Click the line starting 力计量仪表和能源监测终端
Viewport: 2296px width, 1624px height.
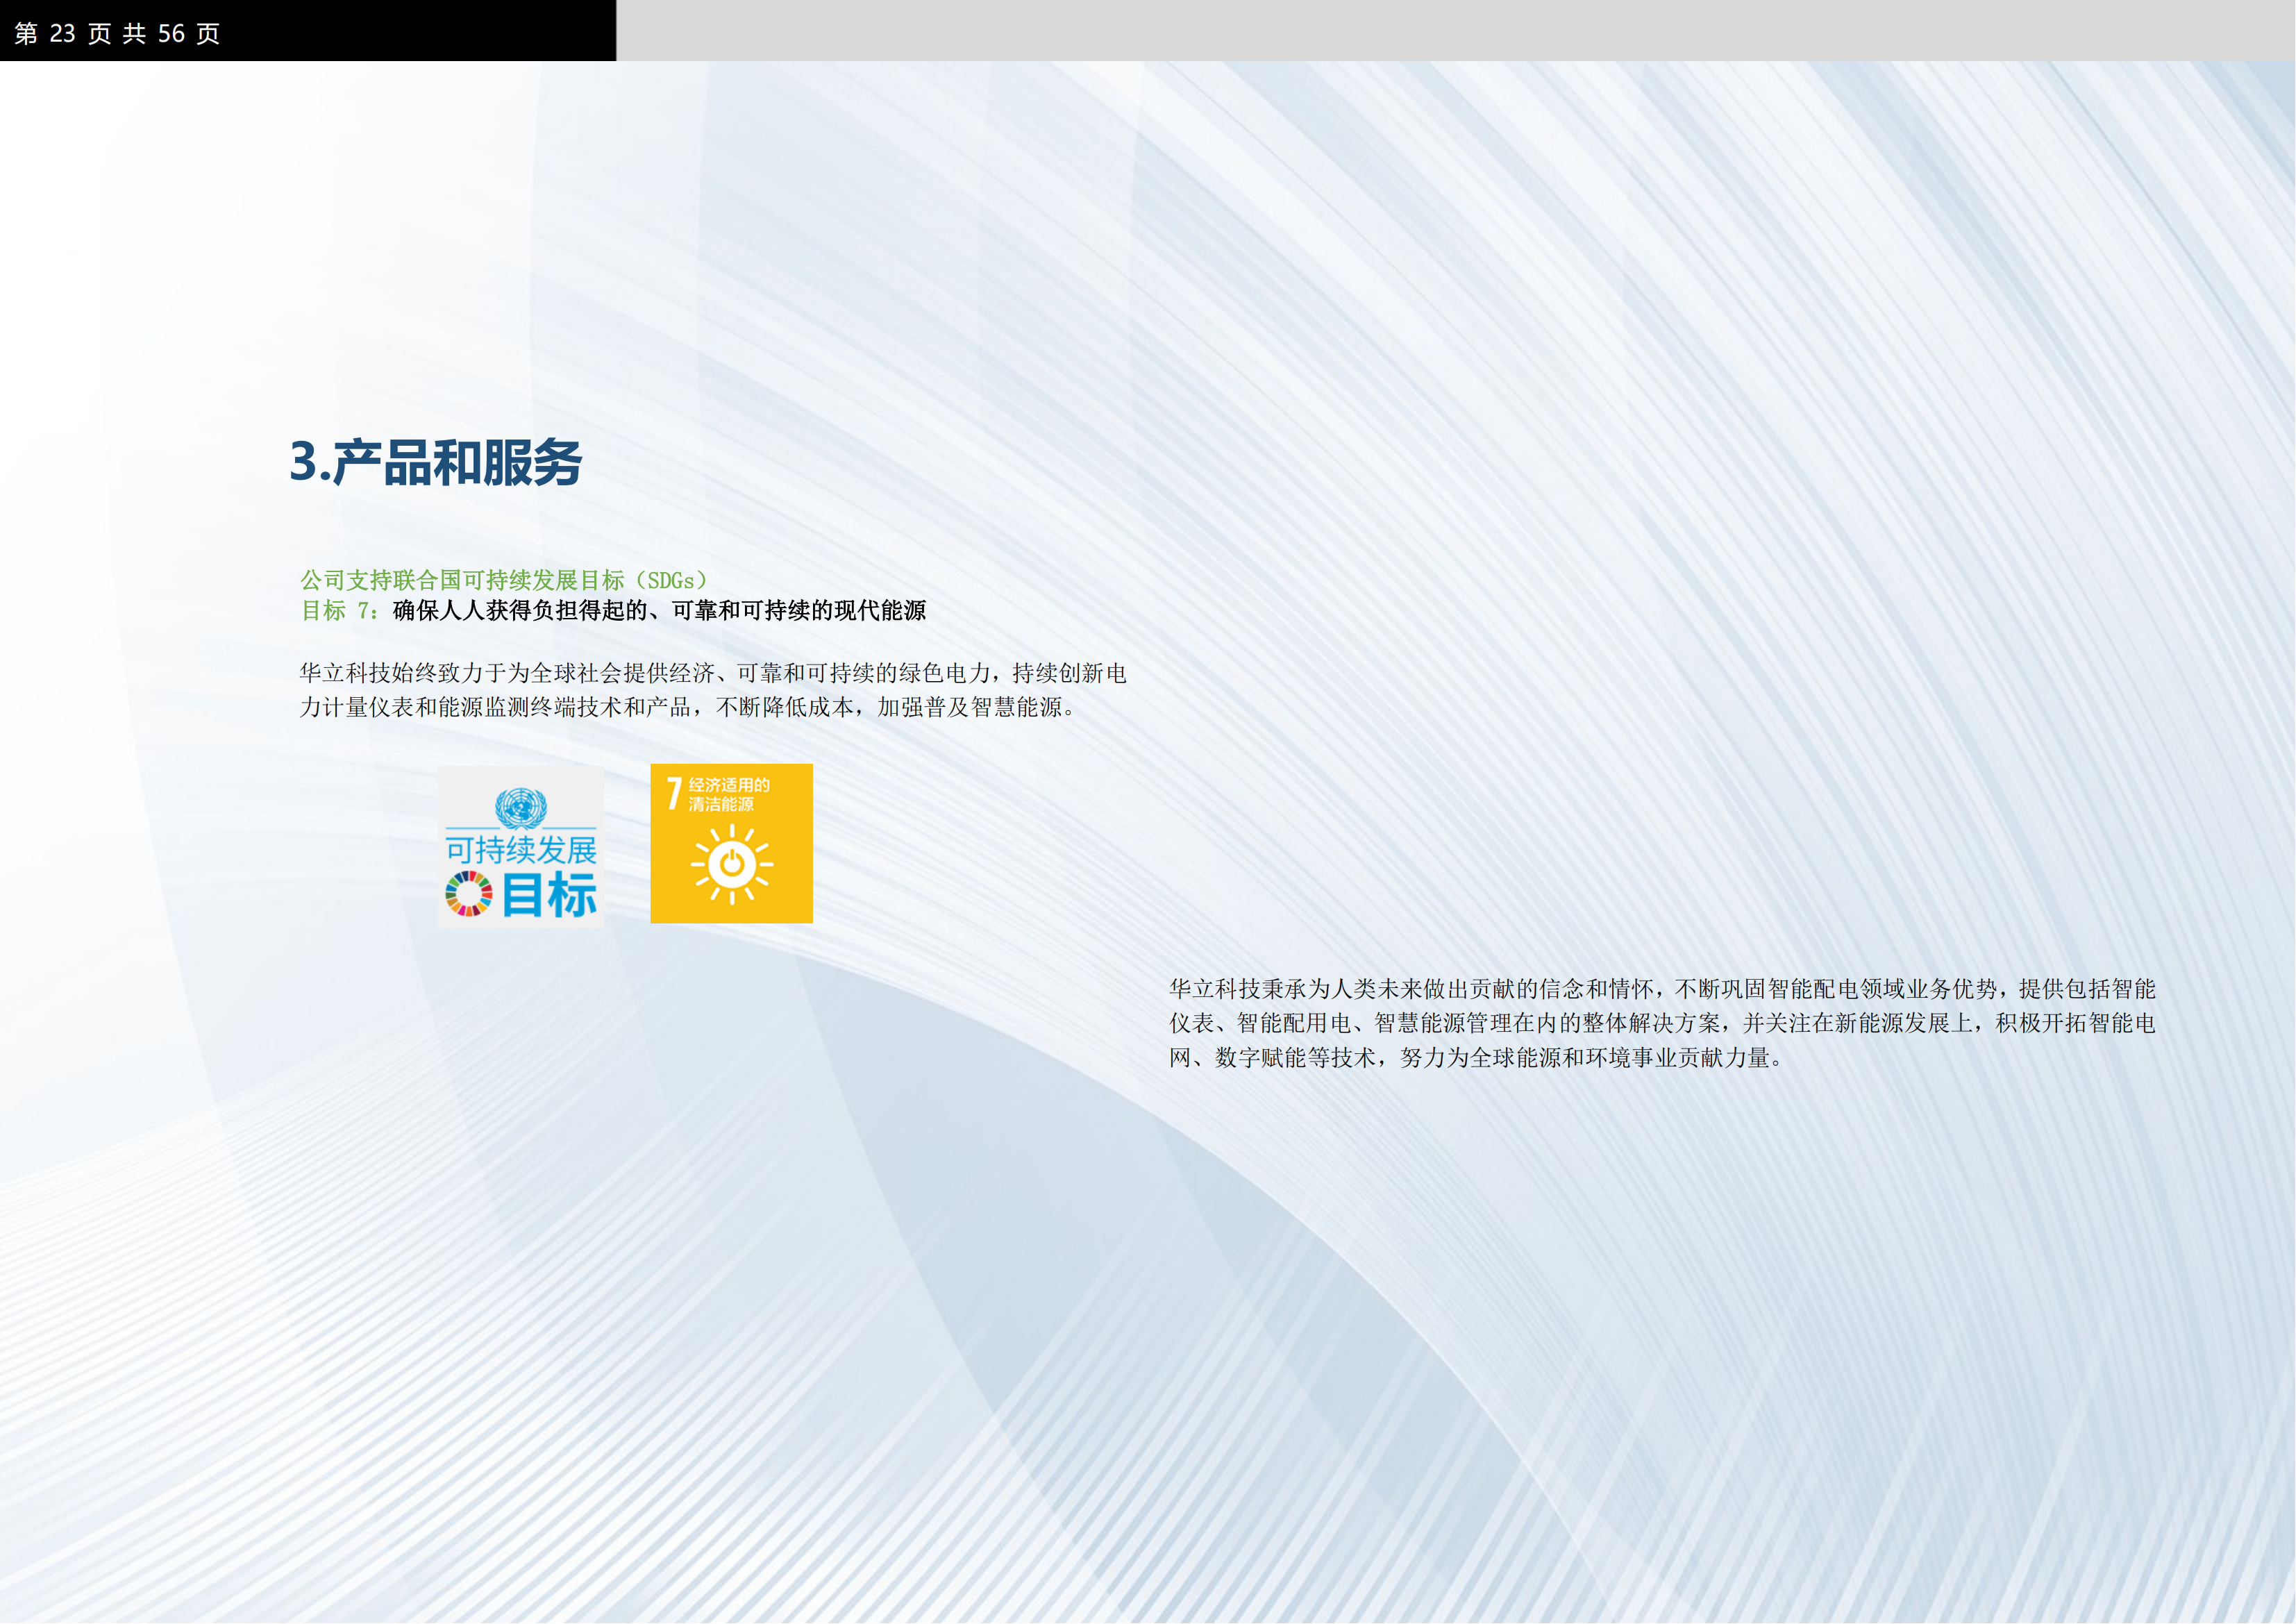pyautogui.click(x=688, y=707)
